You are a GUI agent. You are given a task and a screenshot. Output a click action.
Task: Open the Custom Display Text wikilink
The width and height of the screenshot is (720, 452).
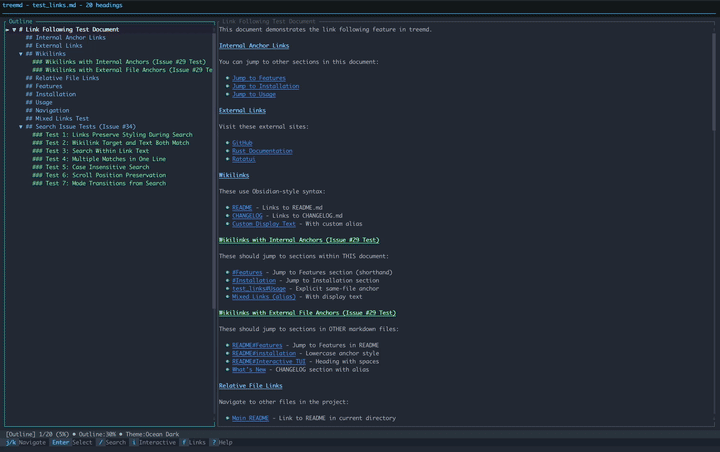(x=264, y=224)
